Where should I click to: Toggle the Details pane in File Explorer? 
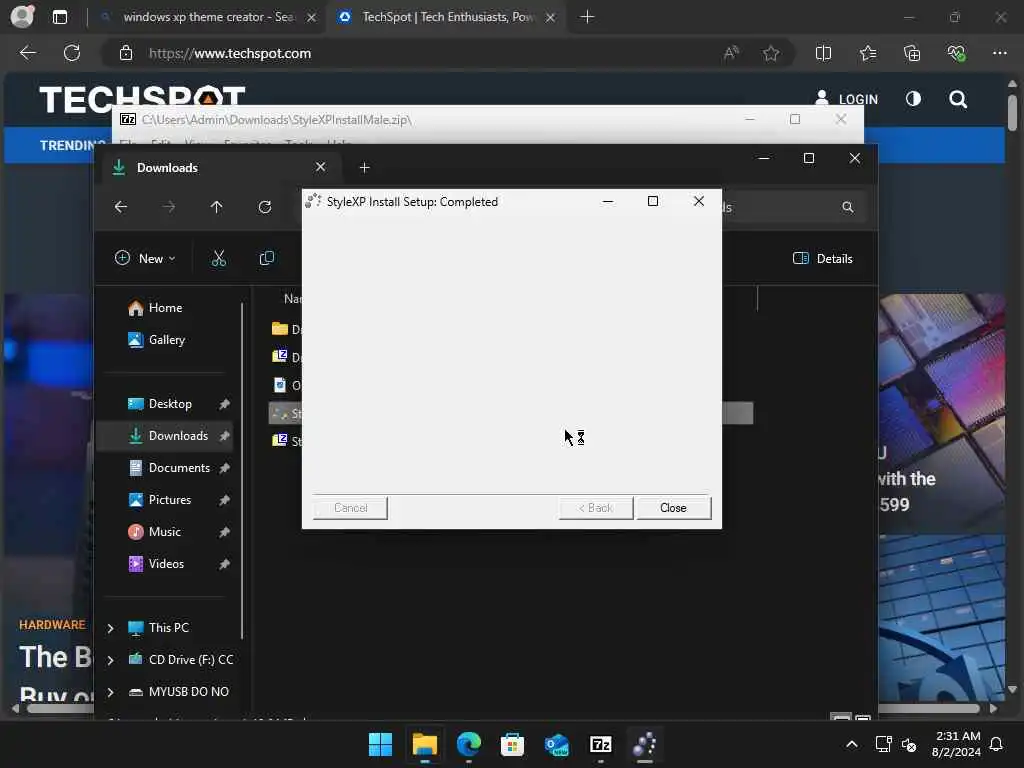tap(823, 259)
